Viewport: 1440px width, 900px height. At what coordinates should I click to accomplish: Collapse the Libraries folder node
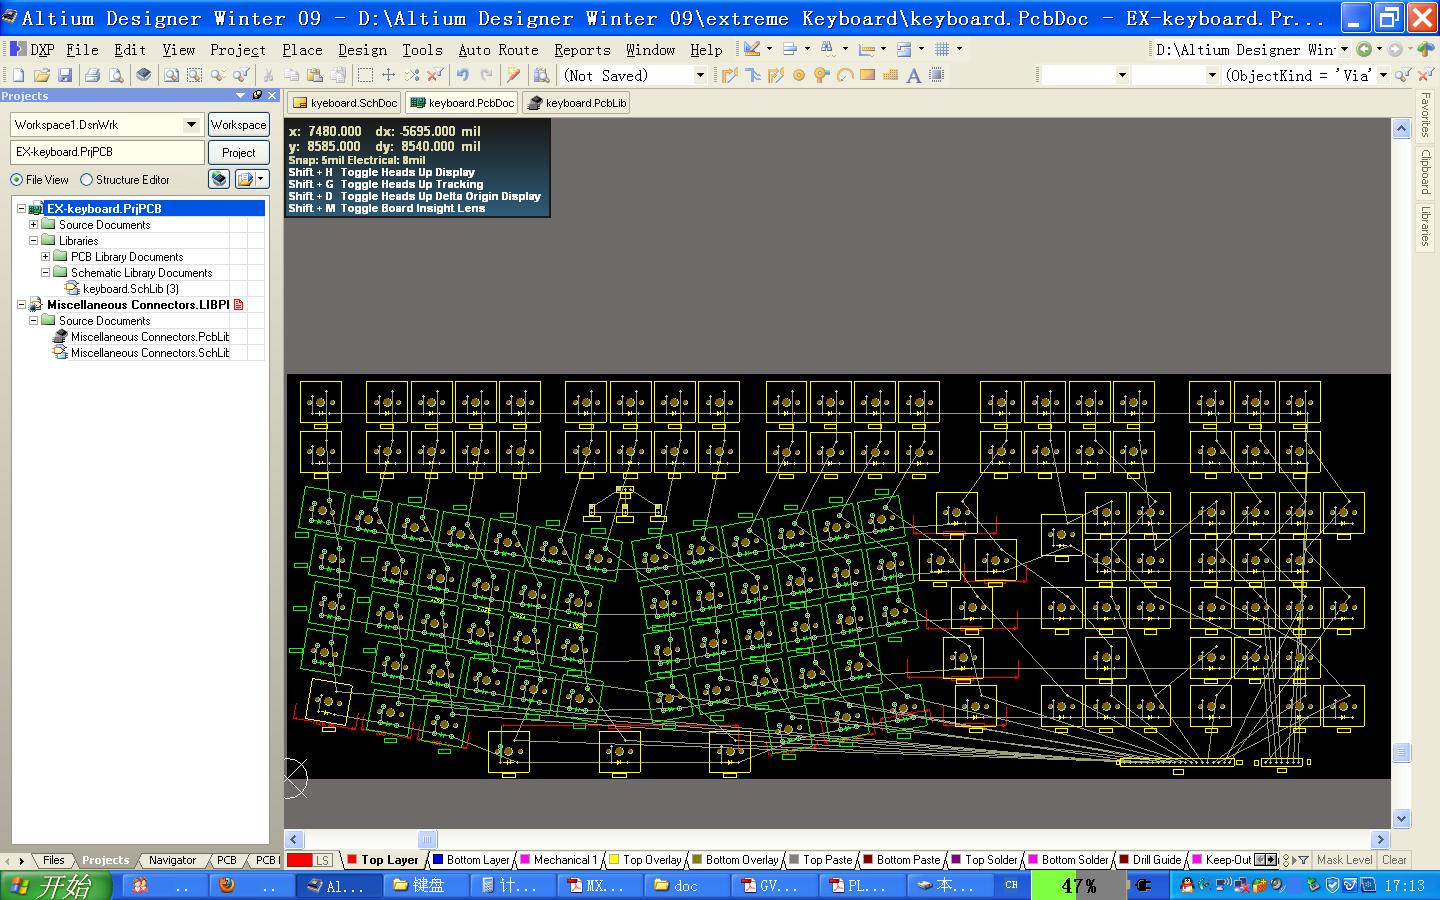[33, 241]
